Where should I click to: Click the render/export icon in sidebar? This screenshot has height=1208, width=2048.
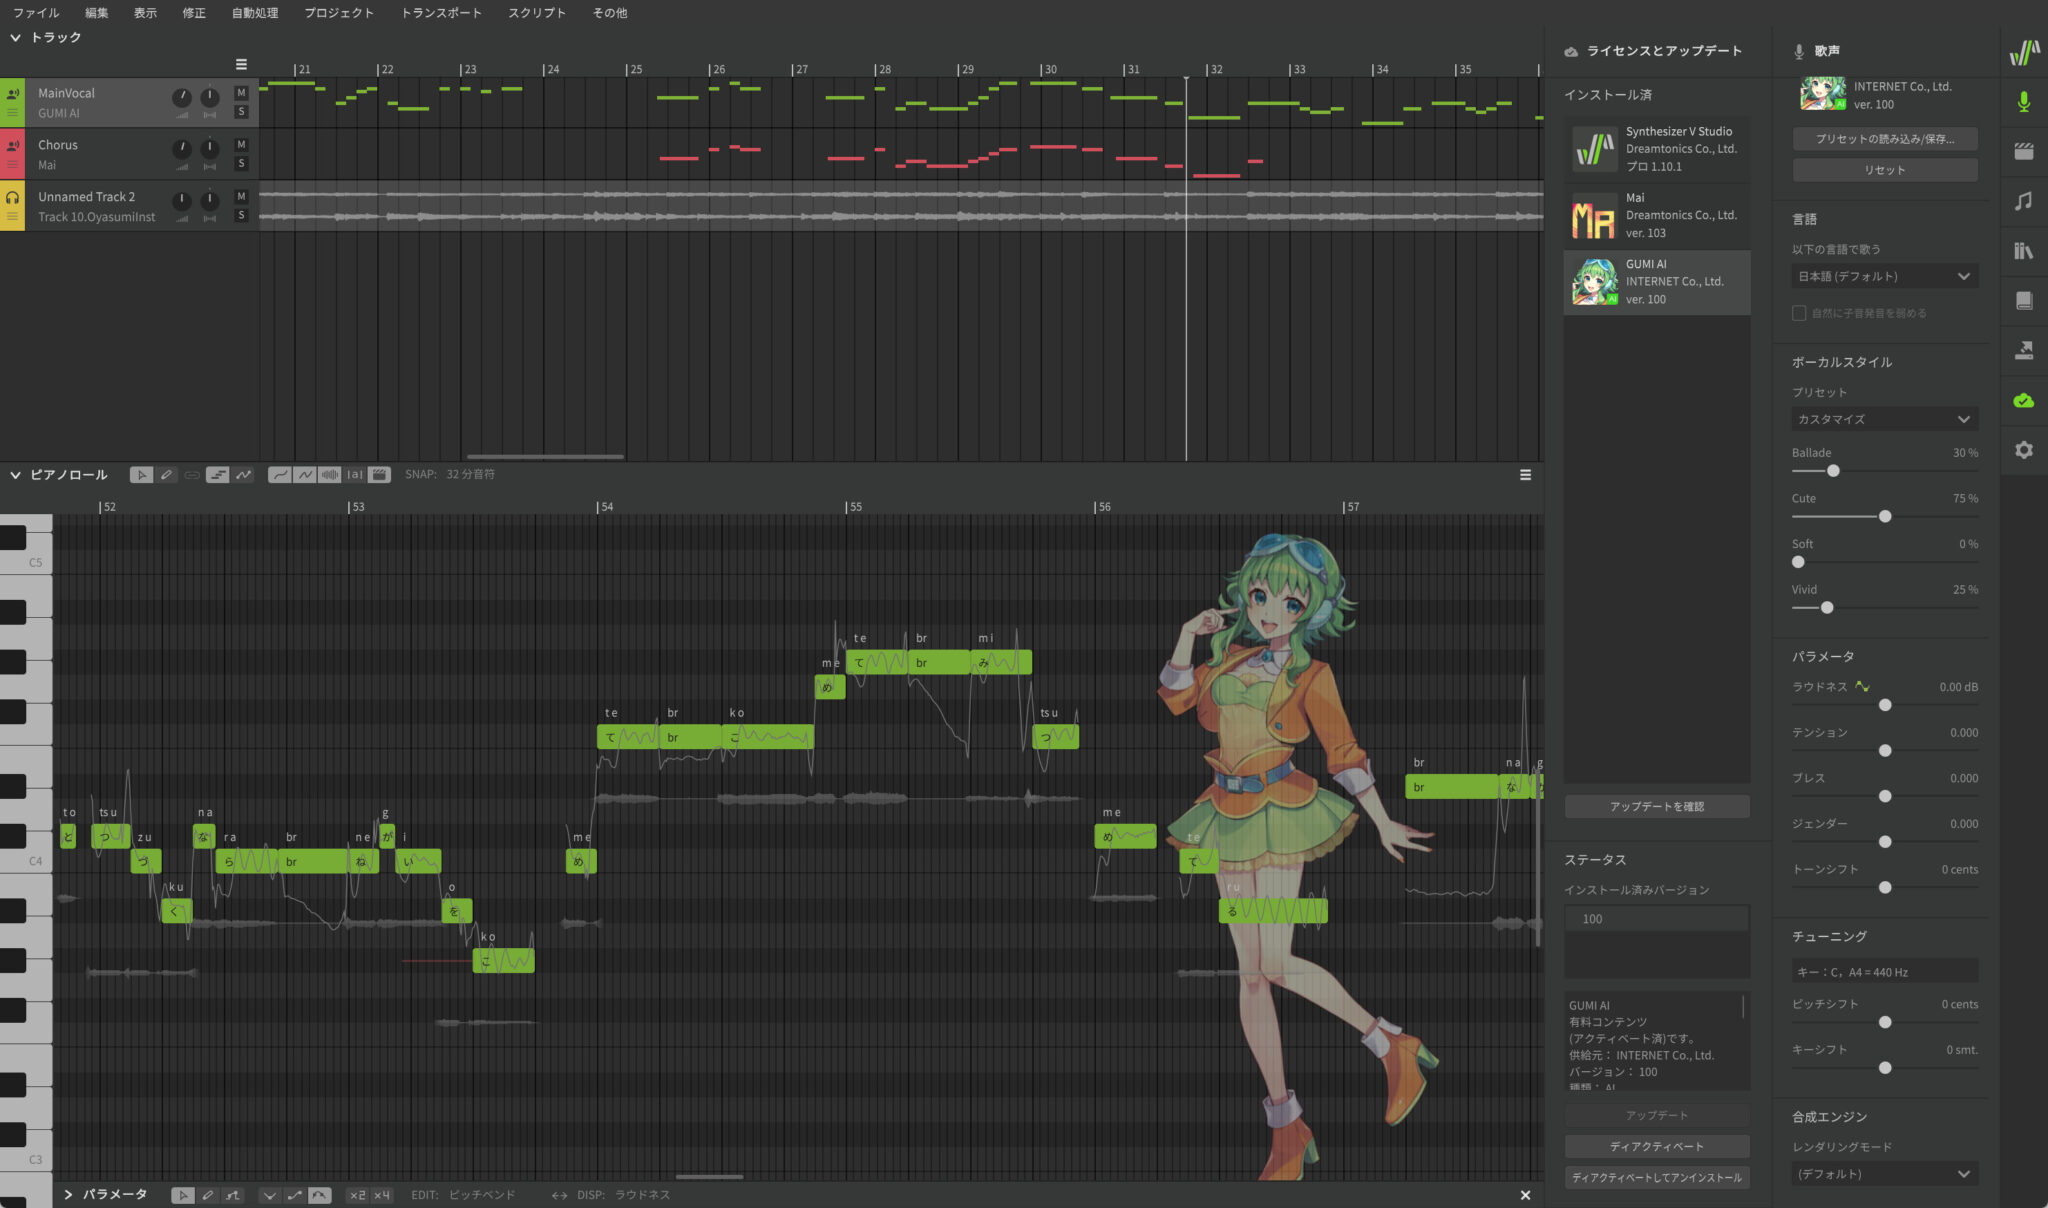2023,351
